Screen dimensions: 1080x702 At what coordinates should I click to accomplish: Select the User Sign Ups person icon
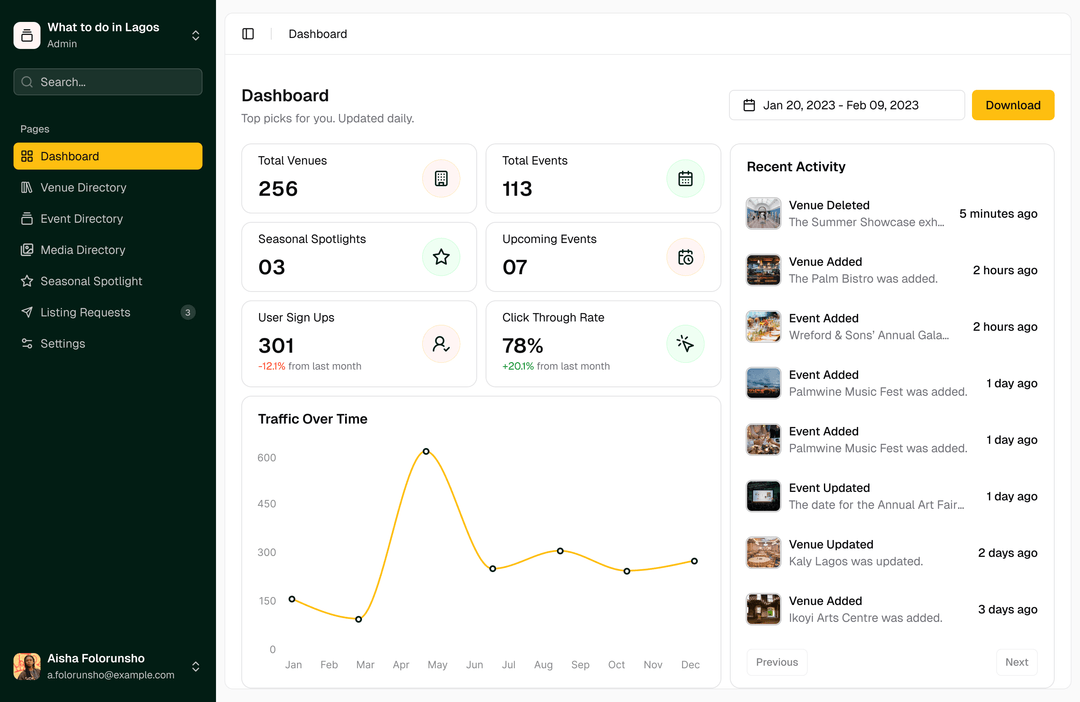click(441, 344)
